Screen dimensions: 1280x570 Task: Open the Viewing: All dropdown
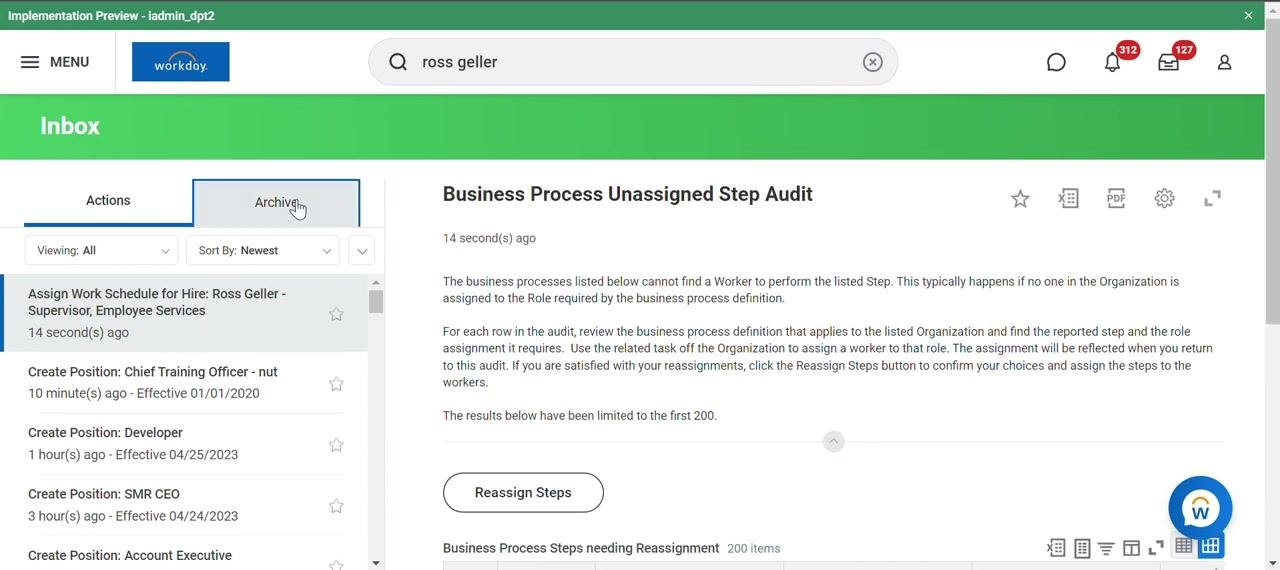[x=101, y=251]
